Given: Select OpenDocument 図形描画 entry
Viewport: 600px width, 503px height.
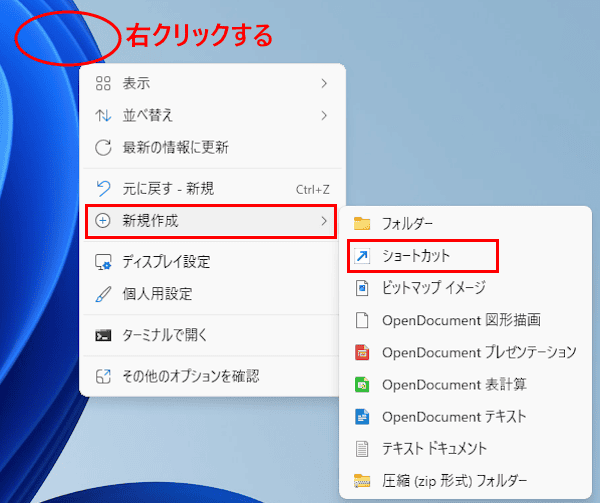Looking at the screenshot, I should (x=465, y=320).
